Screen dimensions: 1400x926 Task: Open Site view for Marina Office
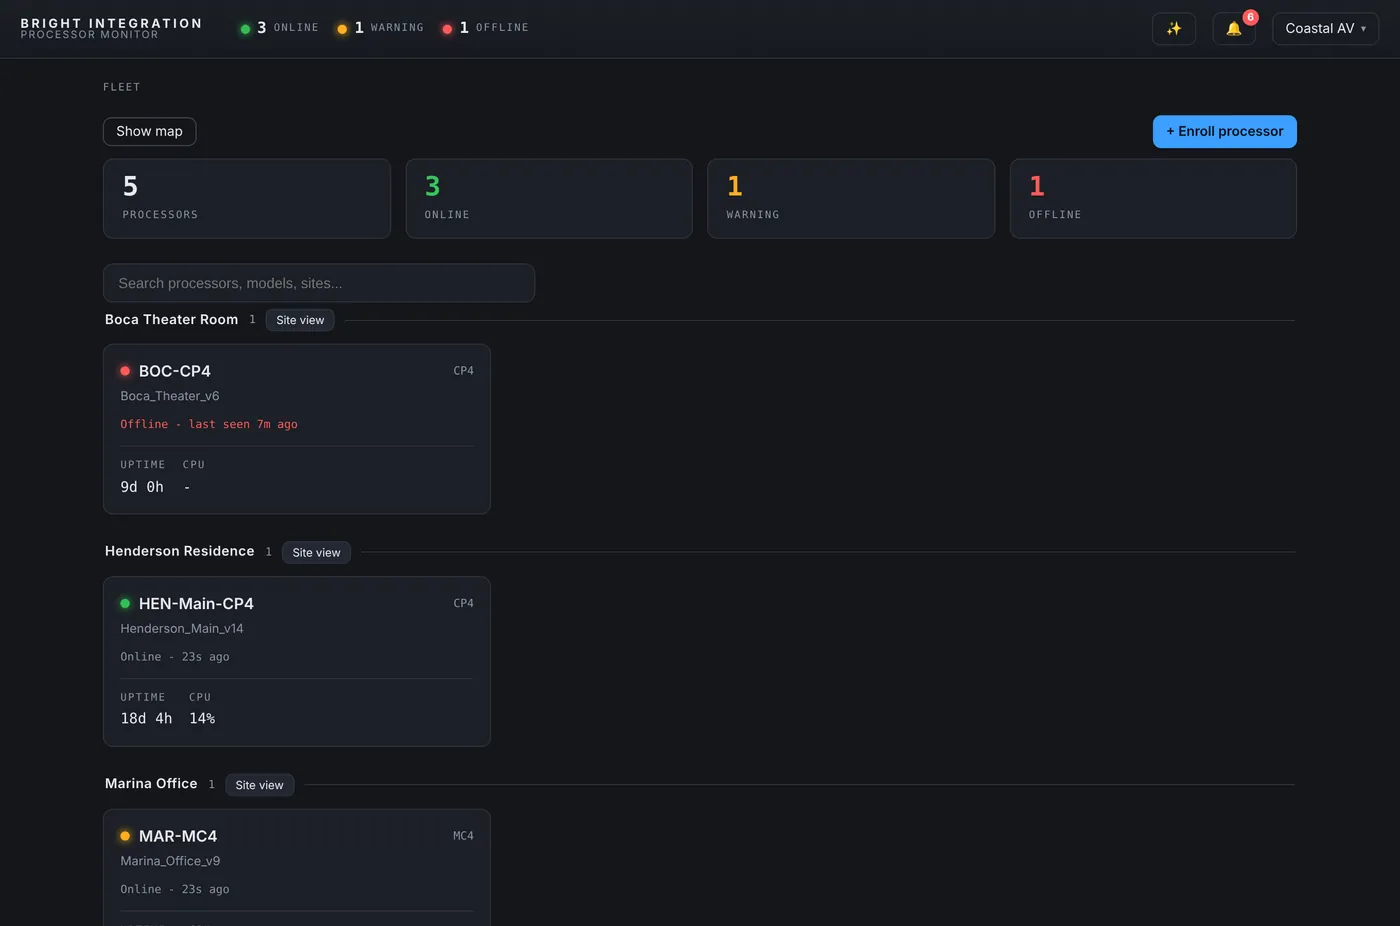259,785
